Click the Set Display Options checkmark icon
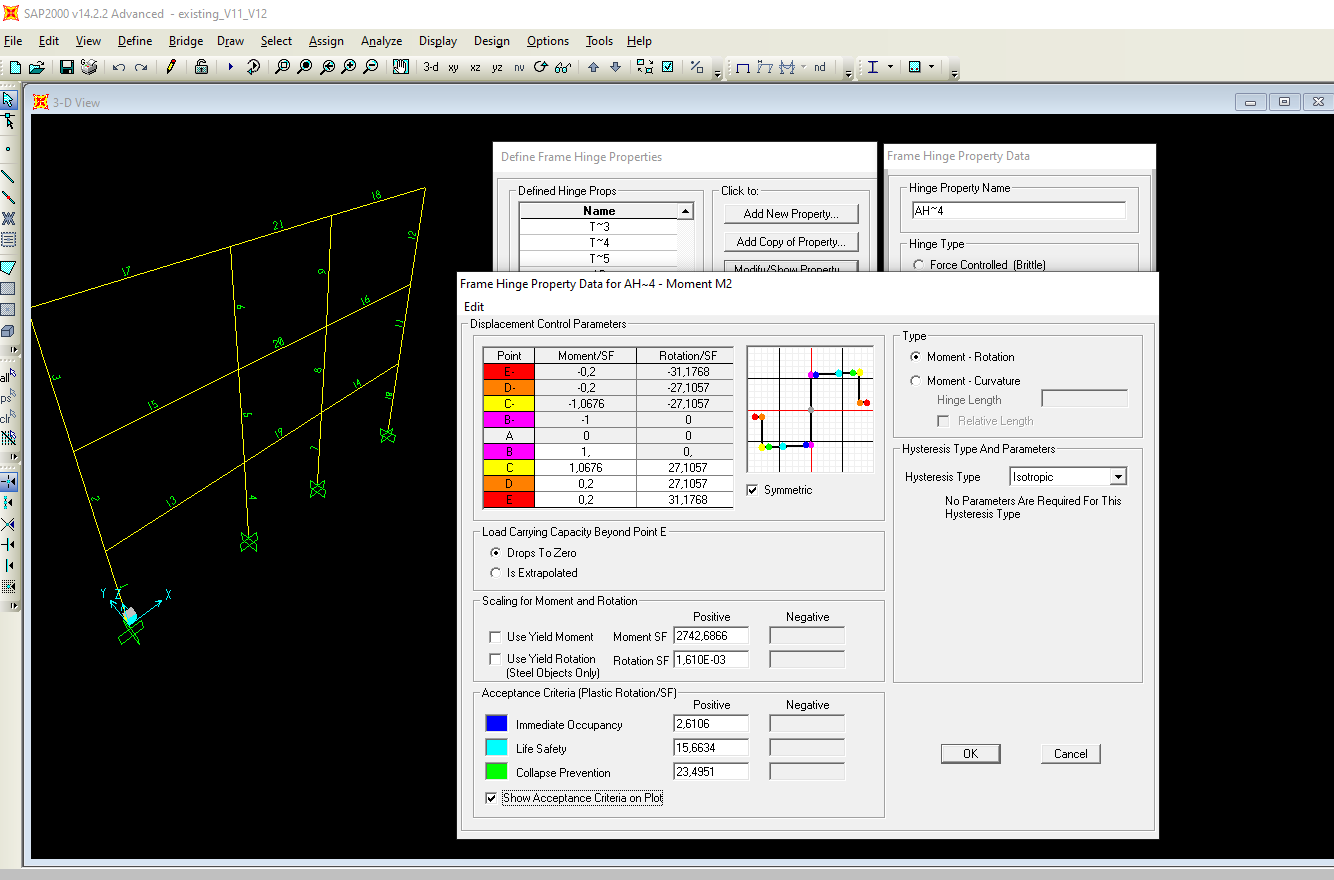The image size is (1334, 880). pyautogui.click(x=667, y=67)
